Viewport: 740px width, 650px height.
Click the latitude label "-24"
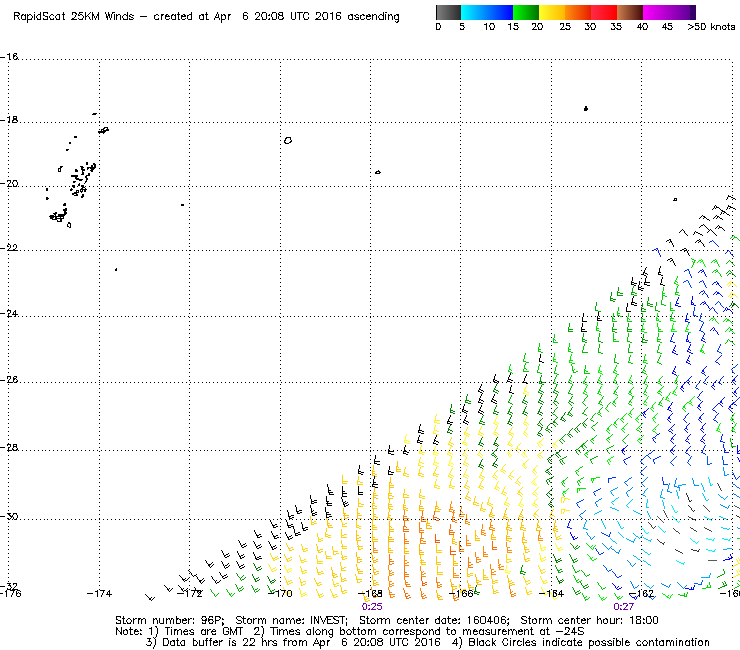pos(9,313)
